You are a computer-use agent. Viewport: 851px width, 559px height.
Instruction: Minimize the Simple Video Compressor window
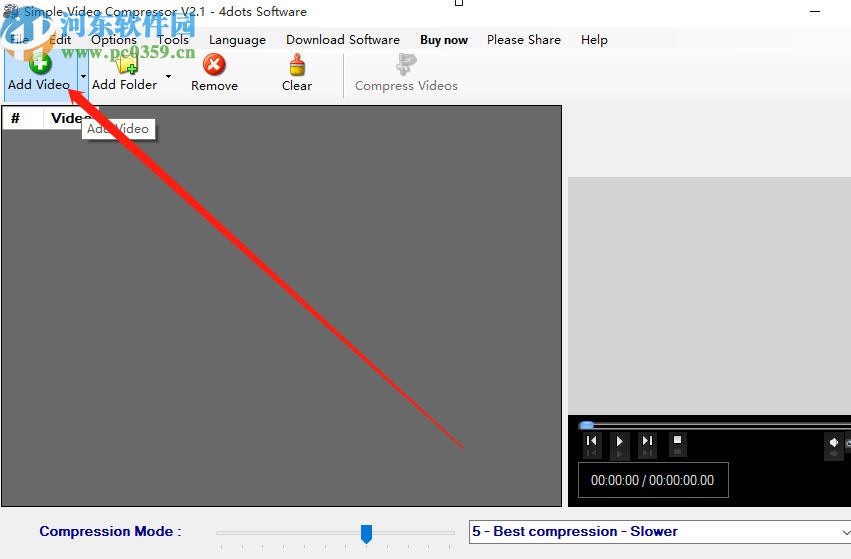815,11
